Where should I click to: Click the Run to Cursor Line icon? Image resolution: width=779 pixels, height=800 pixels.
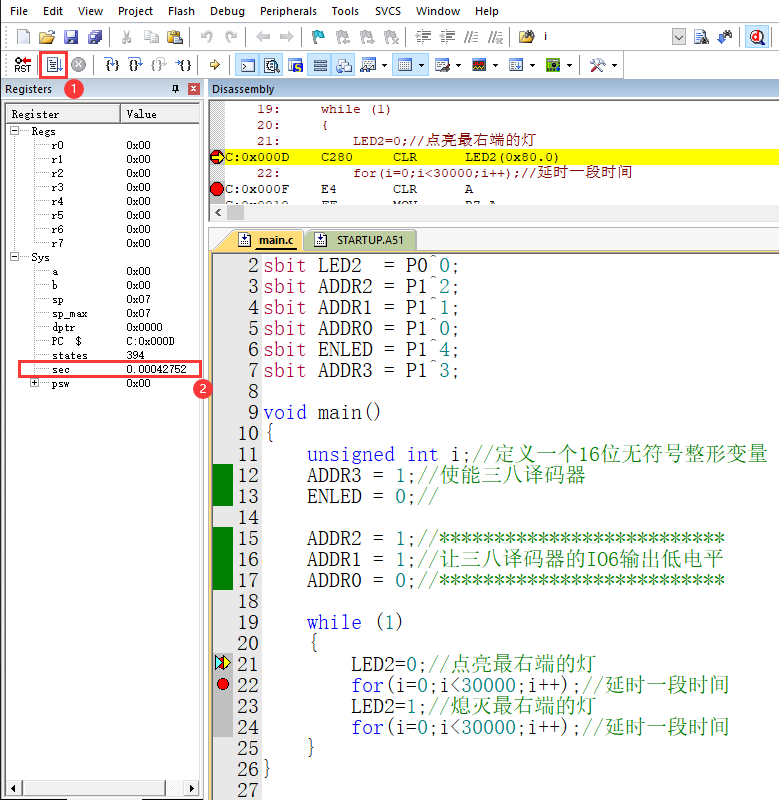pyautogui.click(x=184, y=65)
